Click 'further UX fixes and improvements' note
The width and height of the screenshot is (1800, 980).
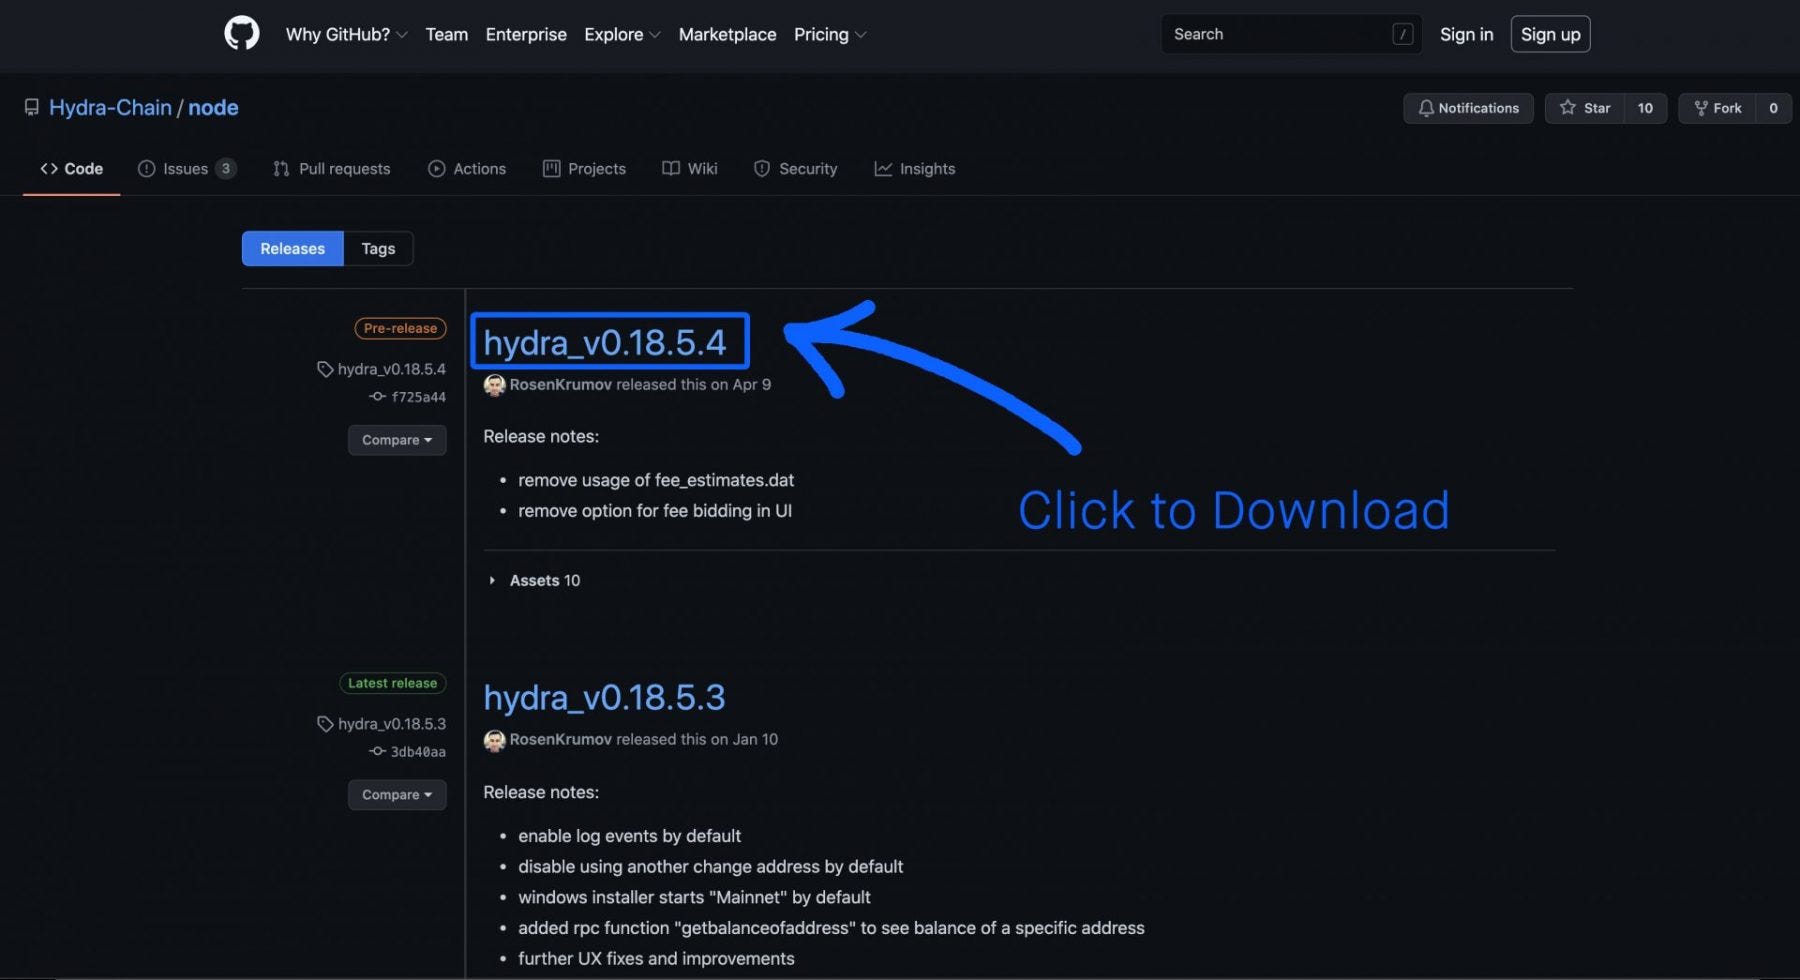tap(656, 959)
